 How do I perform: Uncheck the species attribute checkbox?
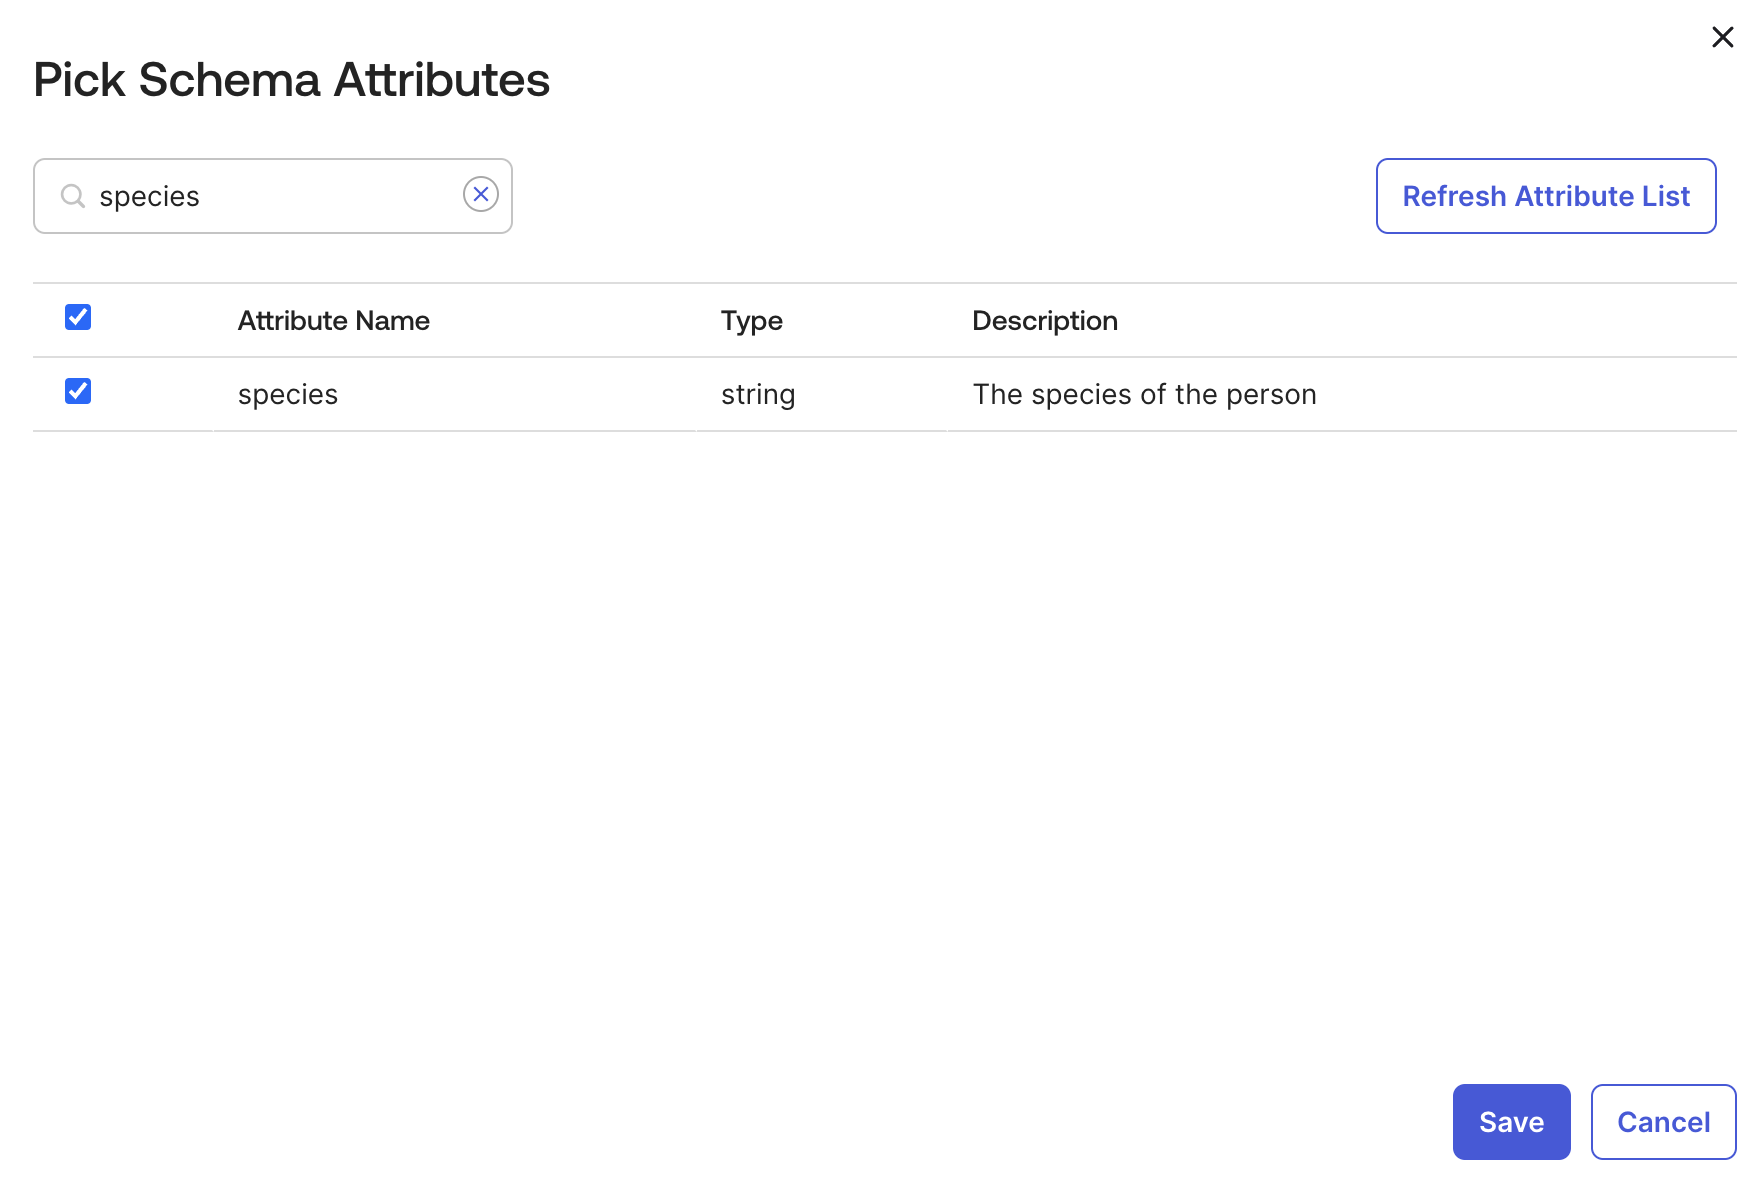pyautogui.click(x=77, y=391)
